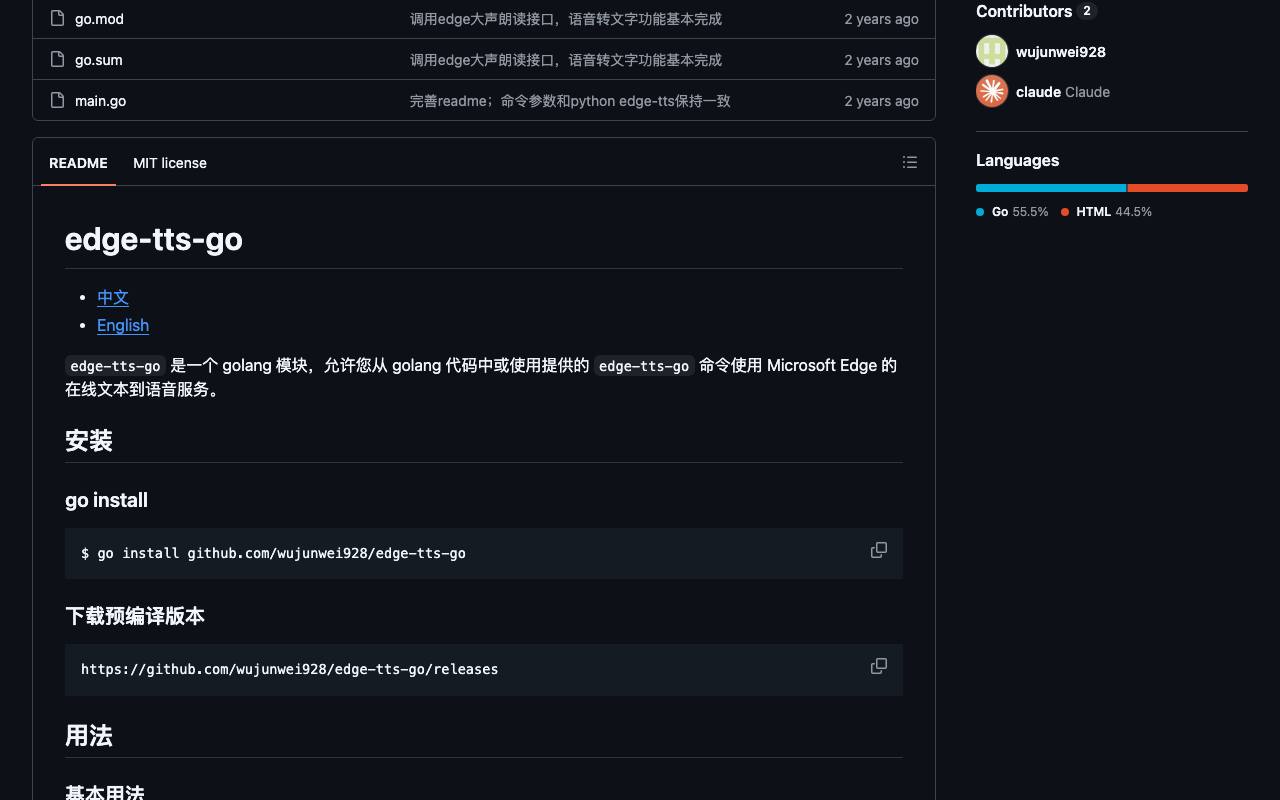This screenshot has height=800, width=1280.
Task: Click the file icon beside go.sum
Action: pyautogui.click(x=57, y=59)
